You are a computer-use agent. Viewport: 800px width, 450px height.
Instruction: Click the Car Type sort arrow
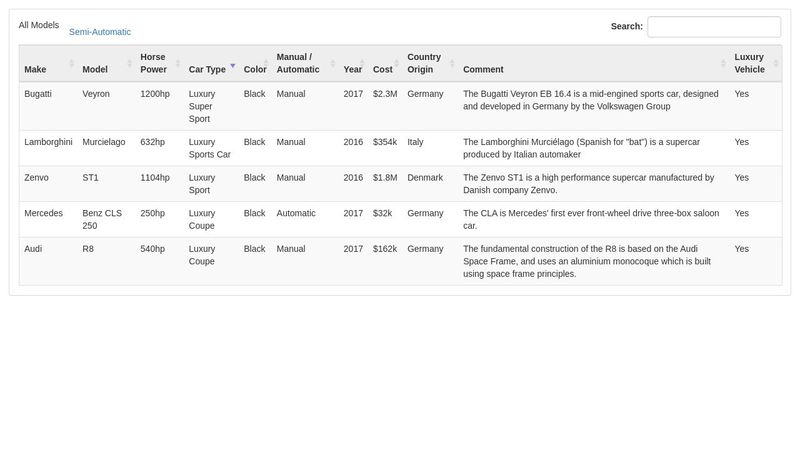[233, 66]
